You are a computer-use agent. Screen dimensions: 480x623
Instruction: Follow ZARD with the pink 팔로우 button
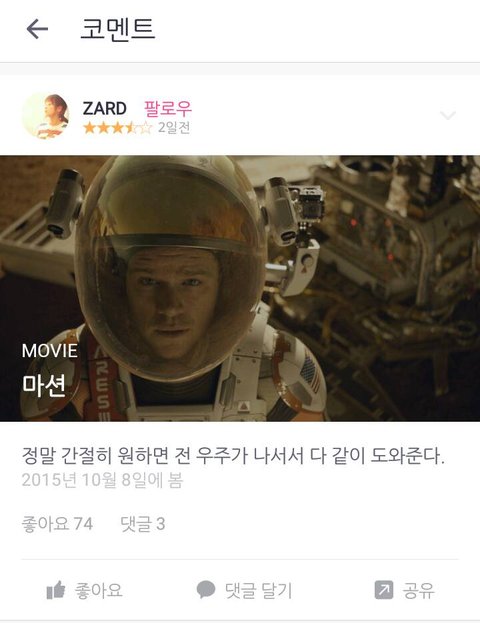pos(168,108)
